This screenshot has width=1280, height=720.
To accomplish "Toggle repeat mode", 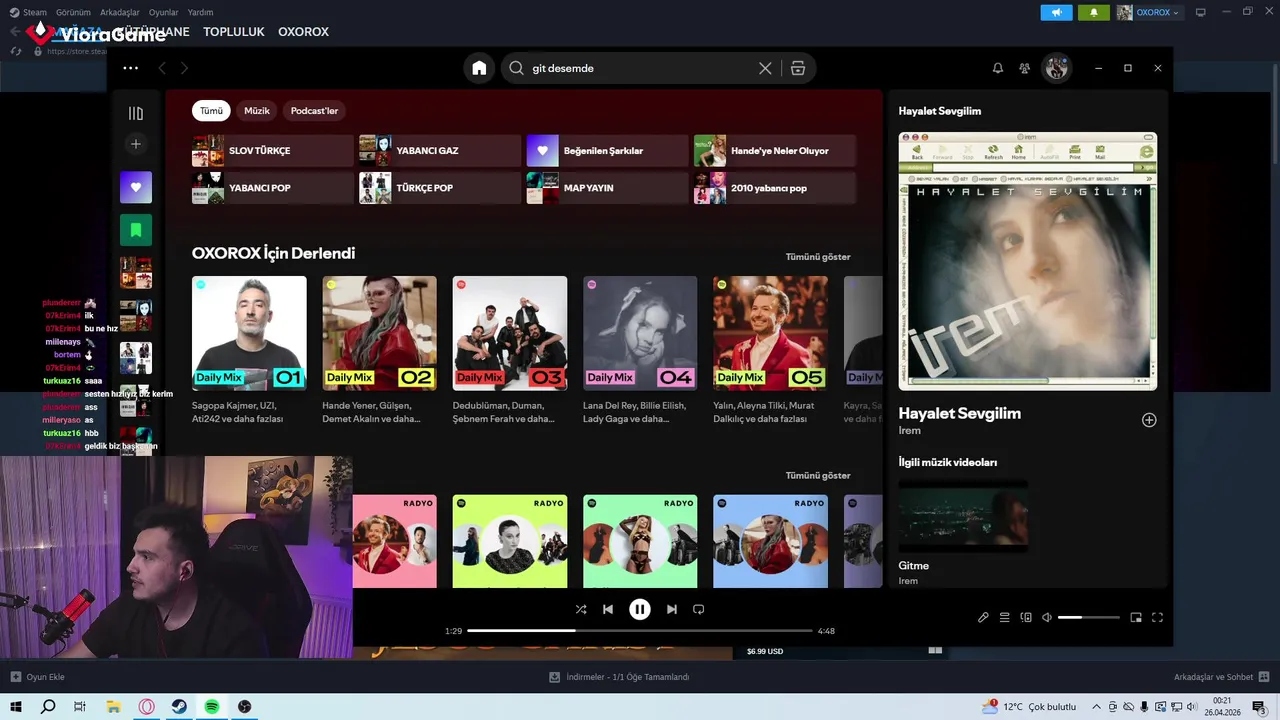I will (699, 609).
